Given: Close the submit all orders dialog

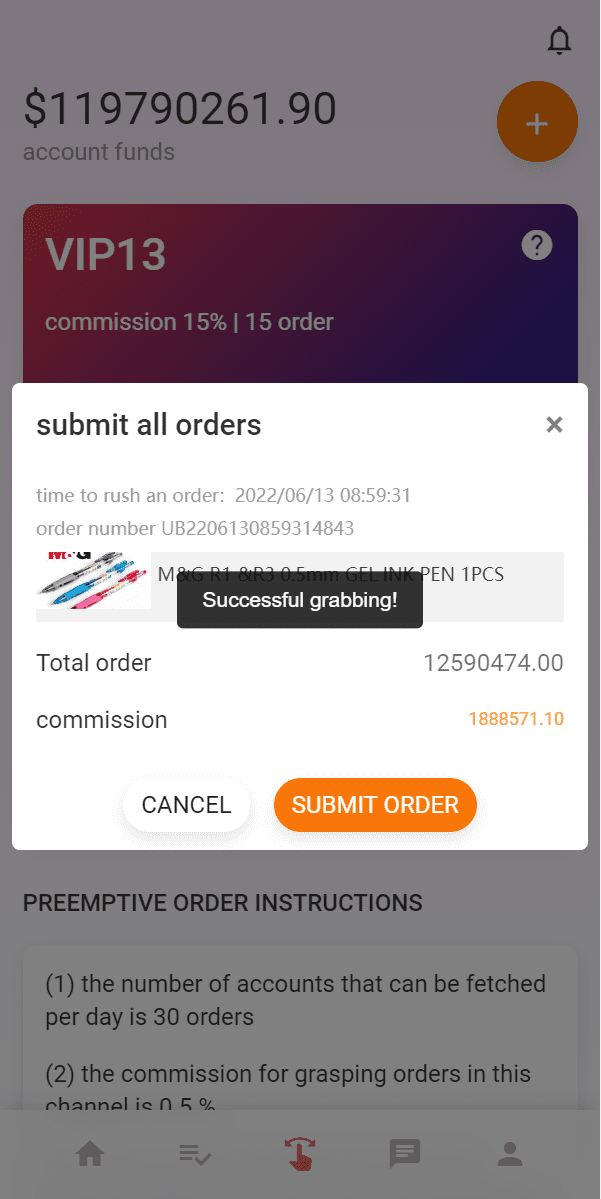Looking at the screenshot, I should [x=554, y=425].
